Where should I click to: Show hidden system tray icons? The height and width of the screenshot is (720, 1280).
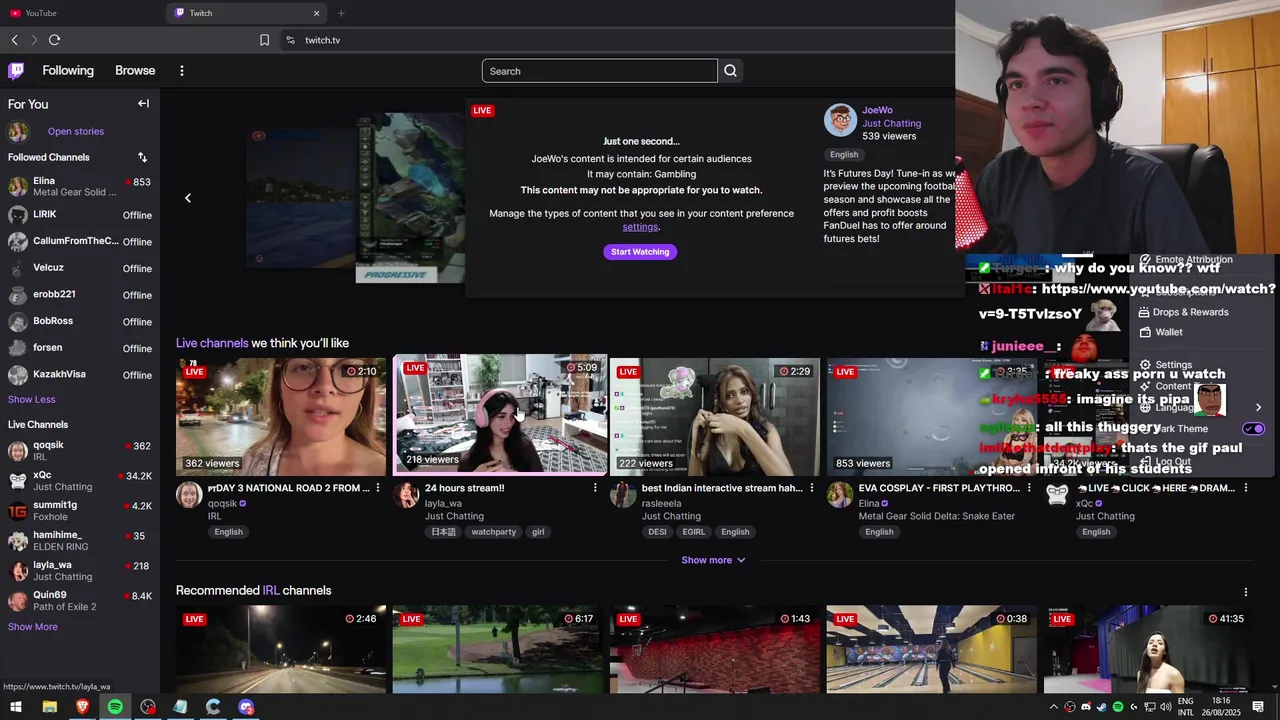tap(1053, 707)
